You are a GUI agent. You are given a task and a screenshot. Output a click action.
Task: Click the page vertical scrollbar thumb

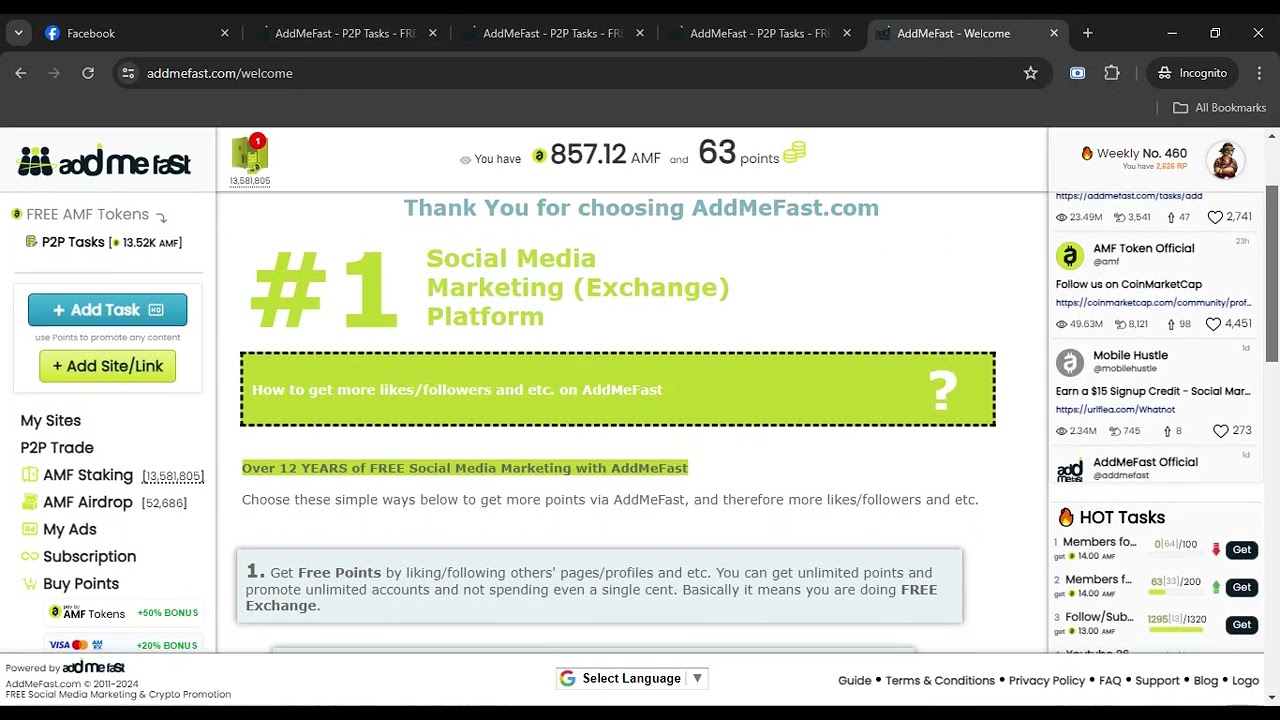pyautogui.click(x=1272, y=274)
